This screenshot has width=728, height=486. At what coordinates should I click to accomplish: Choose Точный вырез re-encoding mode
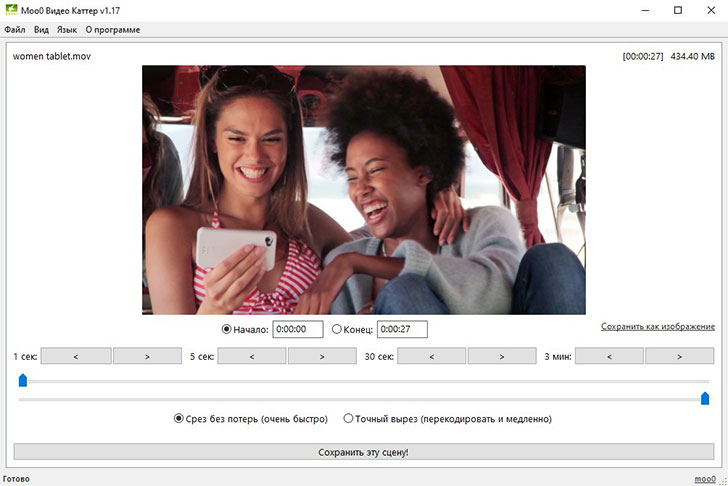pyautogui.click(x=349, y=419)
